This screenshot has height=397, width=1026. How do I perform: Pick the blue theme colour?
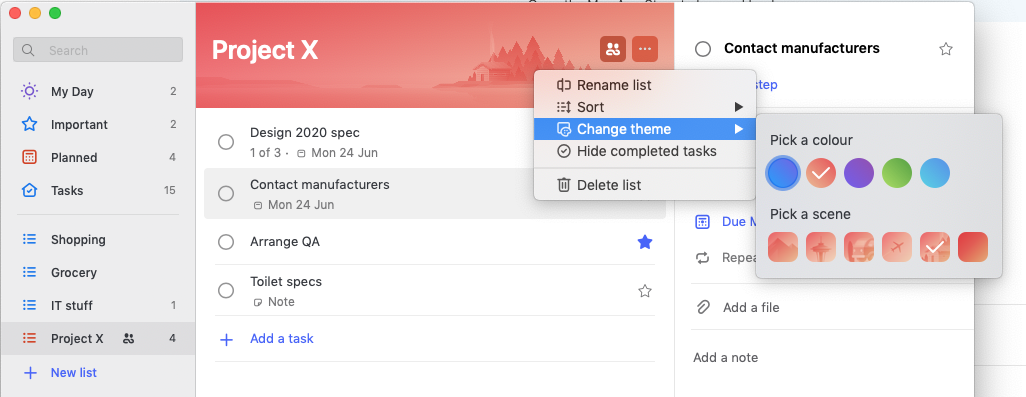click(783, 173)
